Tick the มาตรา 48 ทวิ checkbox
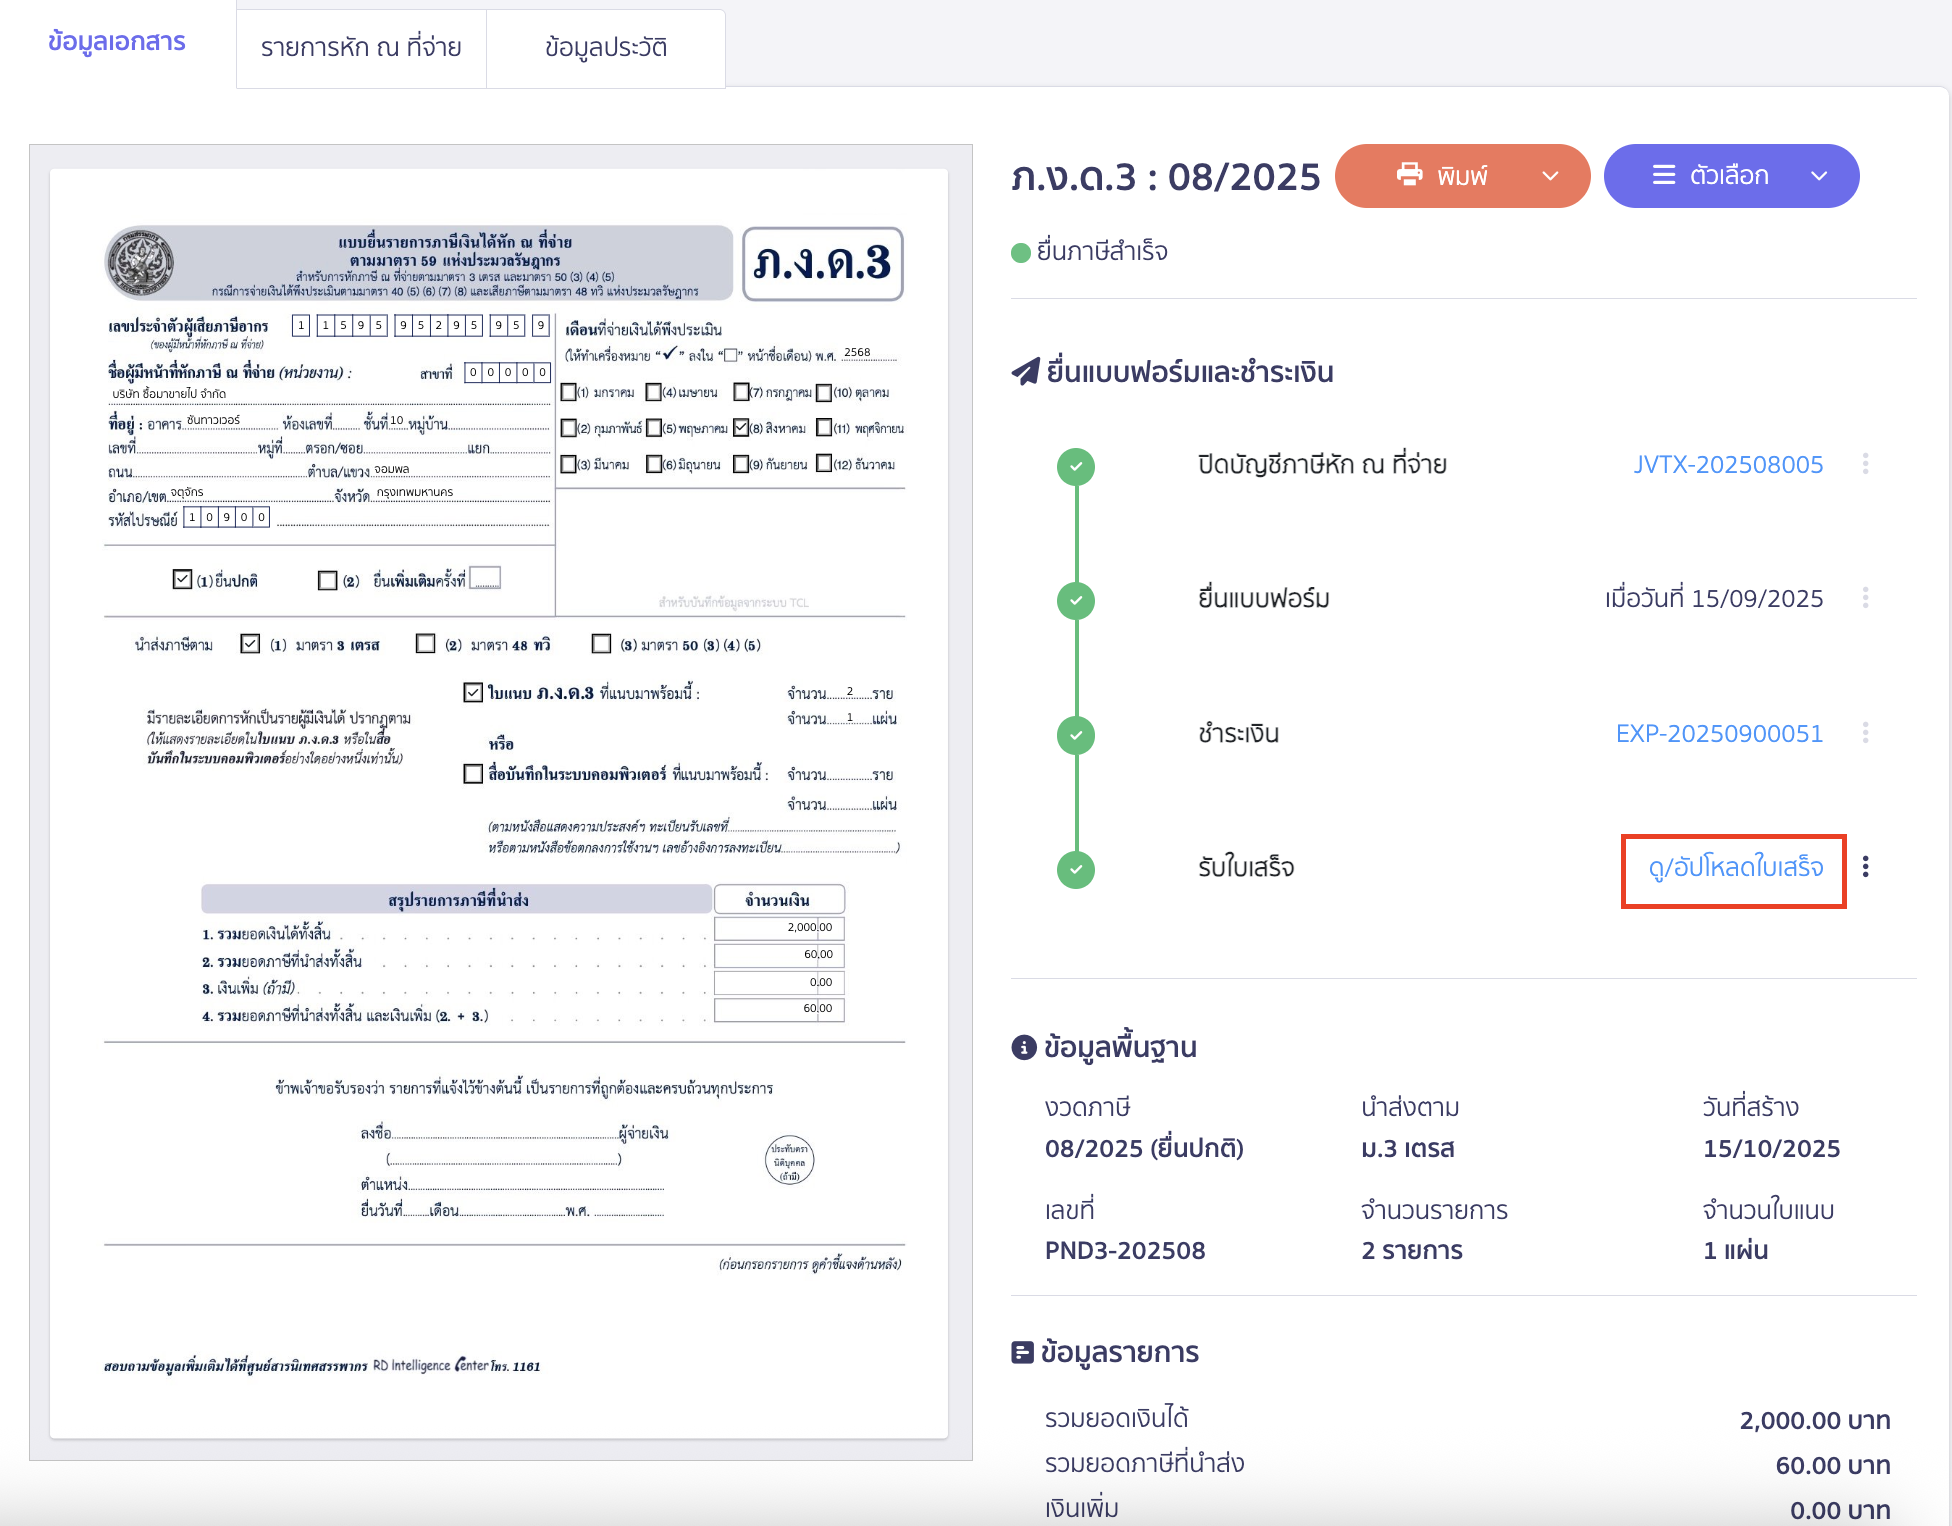Screen dimensions: 1952x1526 [426, 644]
